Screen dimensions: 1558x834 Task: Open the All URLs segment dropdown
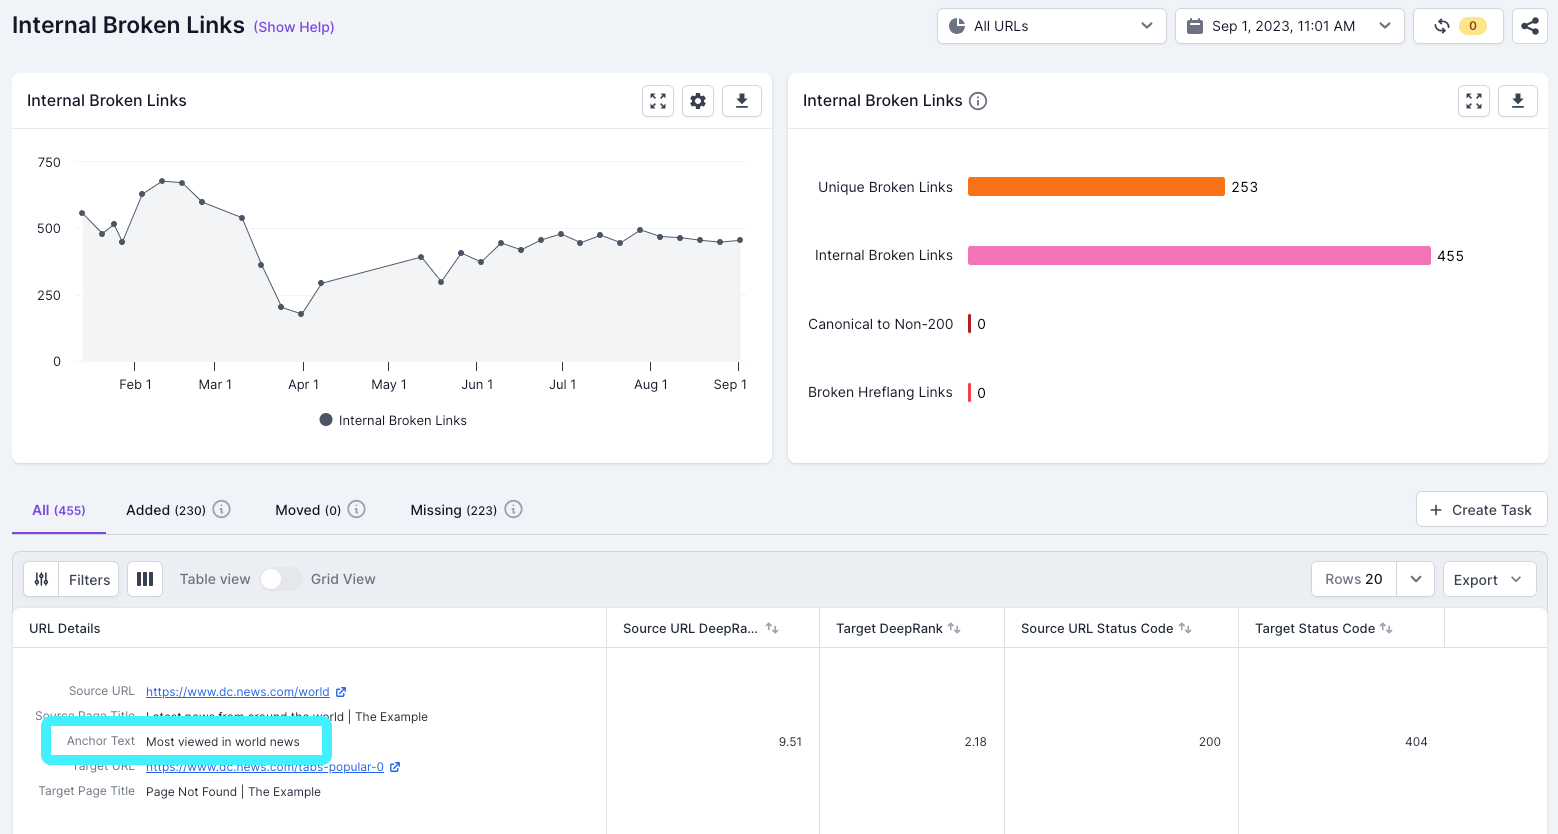tap(1051, 26)
